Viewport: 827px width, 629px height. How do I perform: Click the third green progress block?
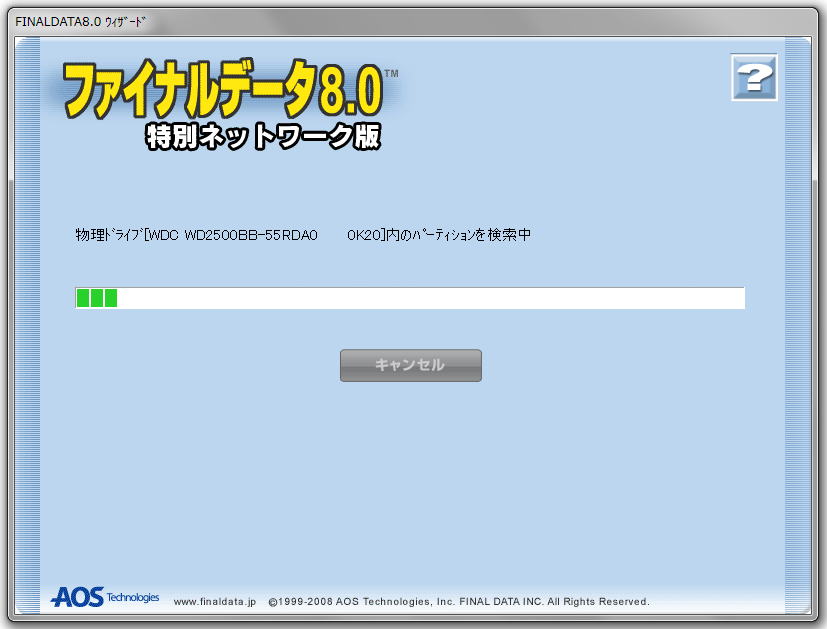(111, 298)
